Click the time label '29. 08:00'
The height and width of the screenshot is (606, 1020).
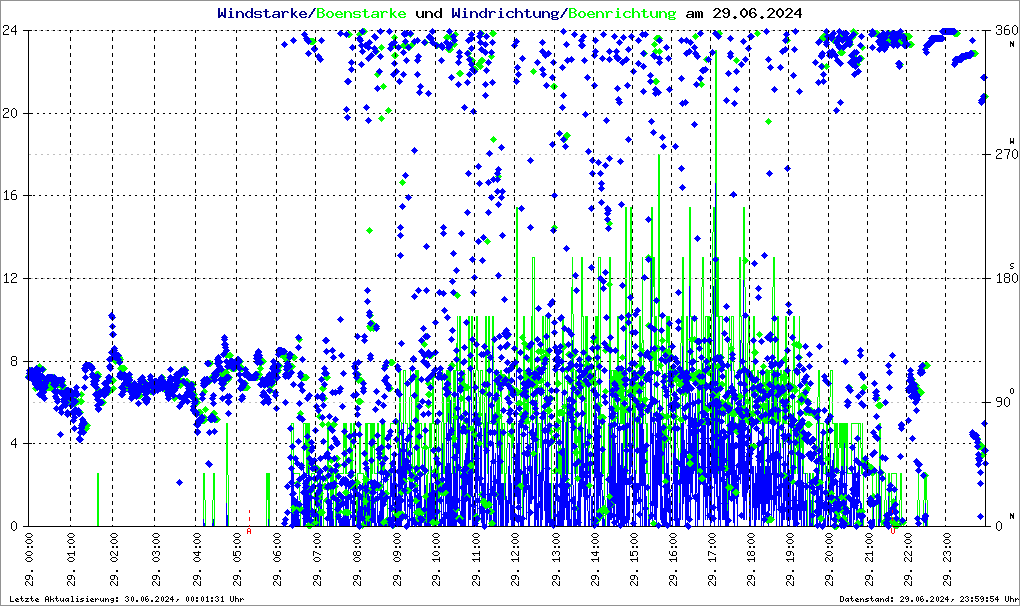pos(356,560)
